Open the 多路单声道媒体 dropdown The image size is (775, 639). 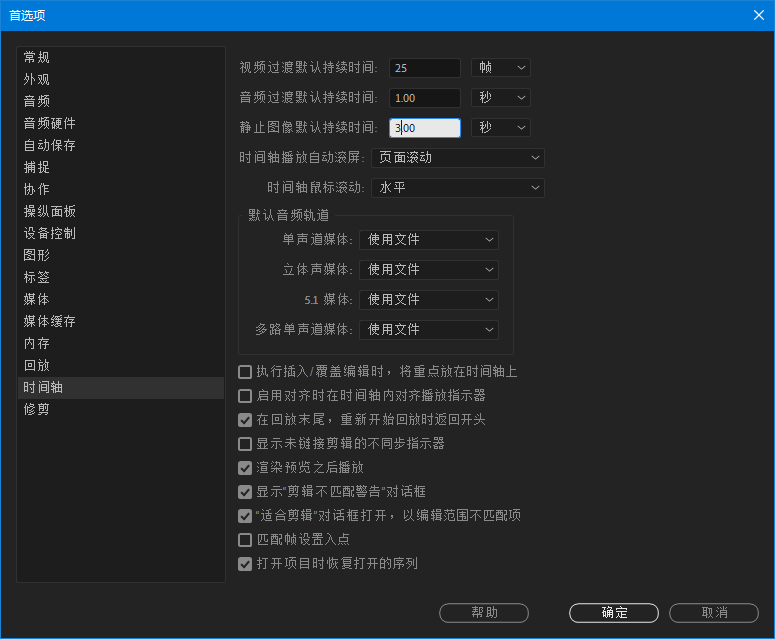(x=429, y=330)
